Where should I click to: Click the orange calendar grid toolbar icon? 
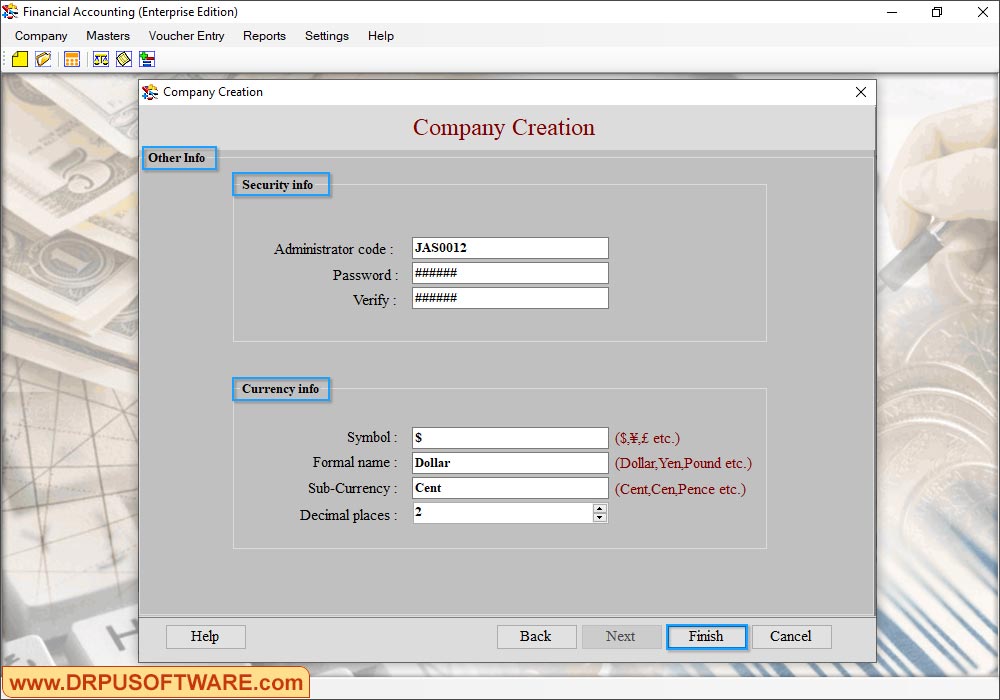coord(72,60)
